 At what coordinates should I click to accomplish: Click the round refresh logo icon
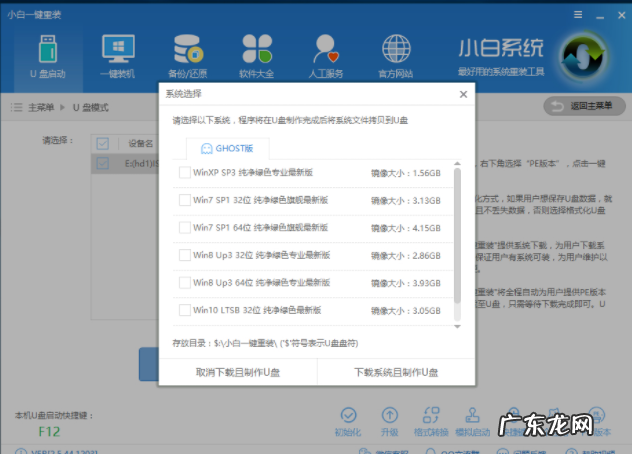pyautogui.click(x=583, y=56)
